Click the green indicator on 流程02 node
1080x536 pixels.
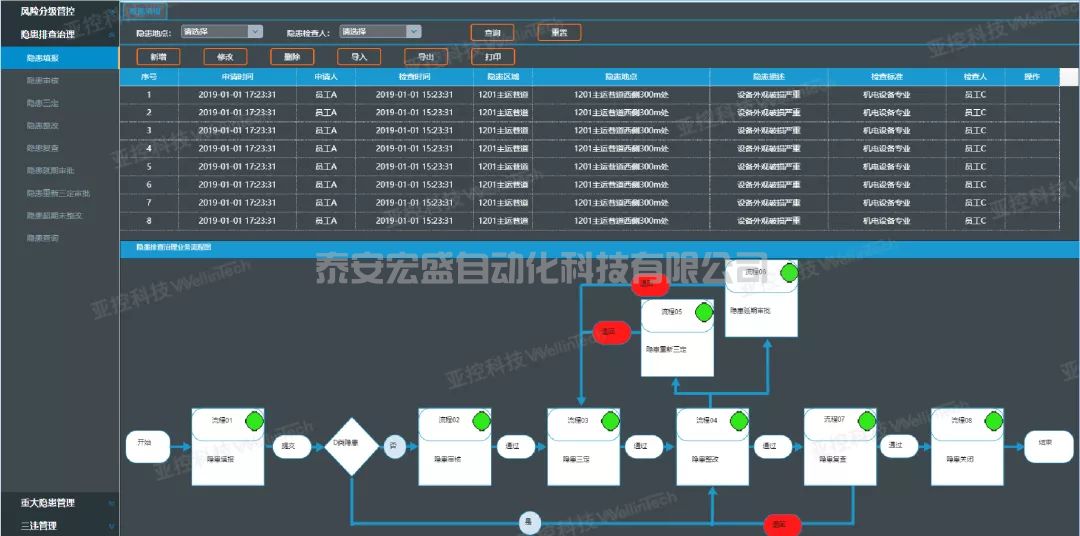coord(478,421)
